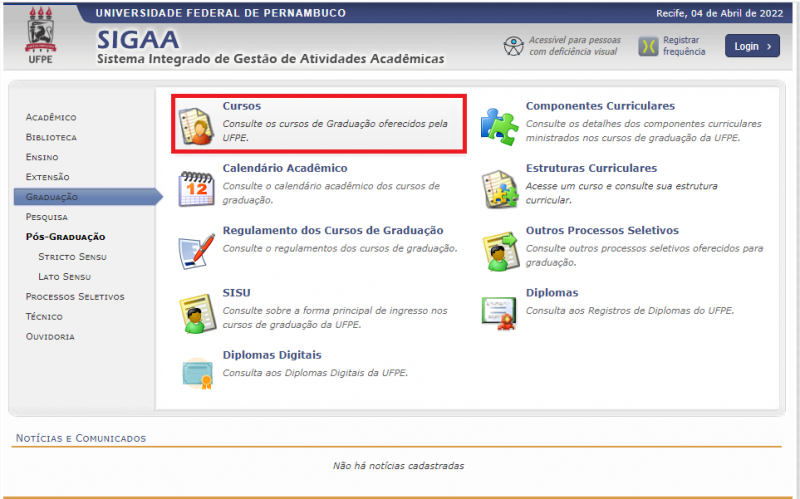This screenshot has width=800, height=499.
Task: Open the Diplomas Digitais link
Action: (x=272, y=355)
